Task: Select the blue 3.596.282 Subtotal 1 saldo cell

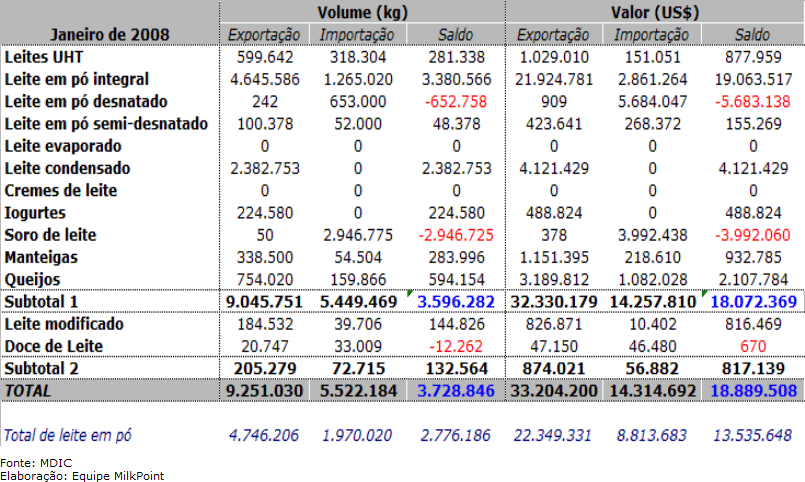Action: coord(455,301)
